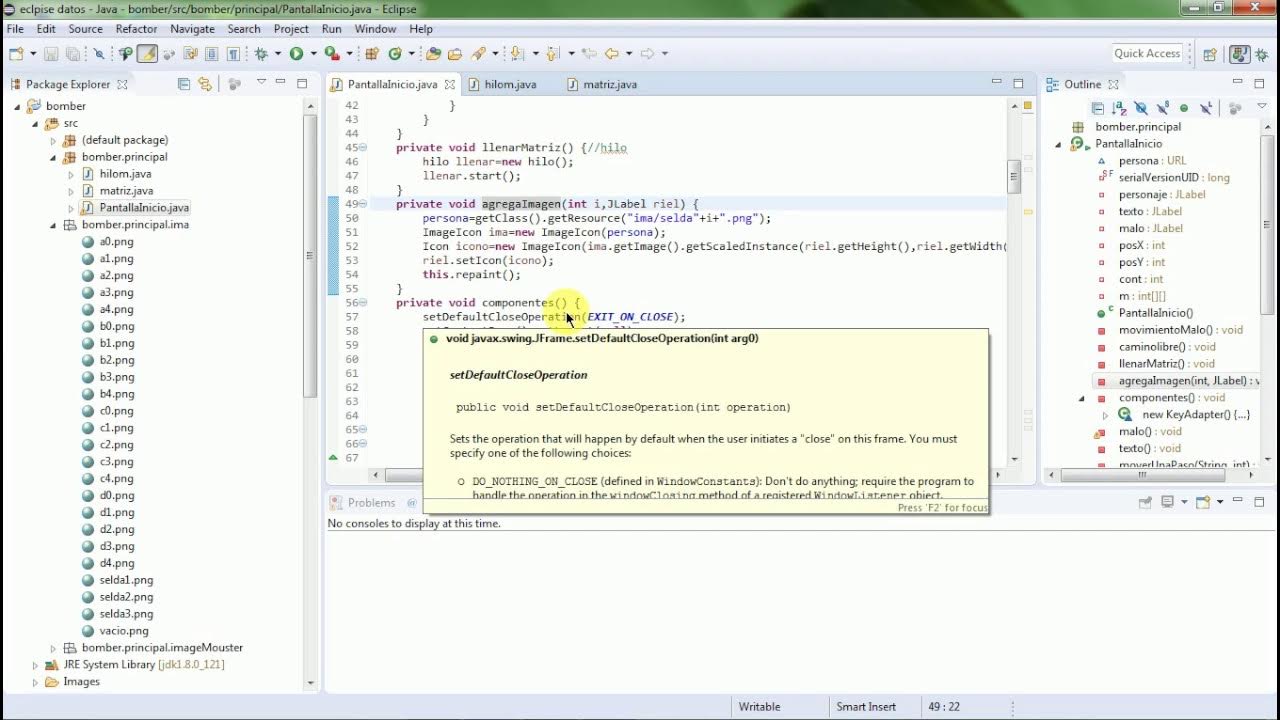The height and width of the screenshot is (720, 1280).
Task: Click the Open Task folder icon
Action: tap(454, 54)
